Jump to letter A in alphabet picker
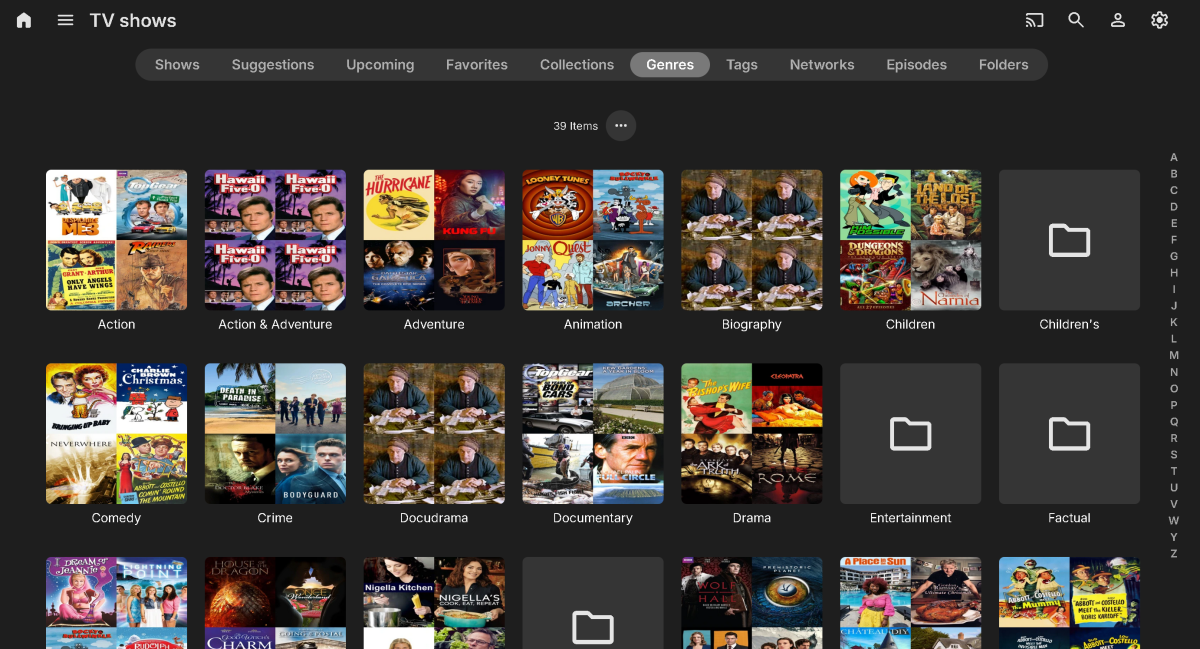Screen dimensions: 1200x649 pos(1174,157)
